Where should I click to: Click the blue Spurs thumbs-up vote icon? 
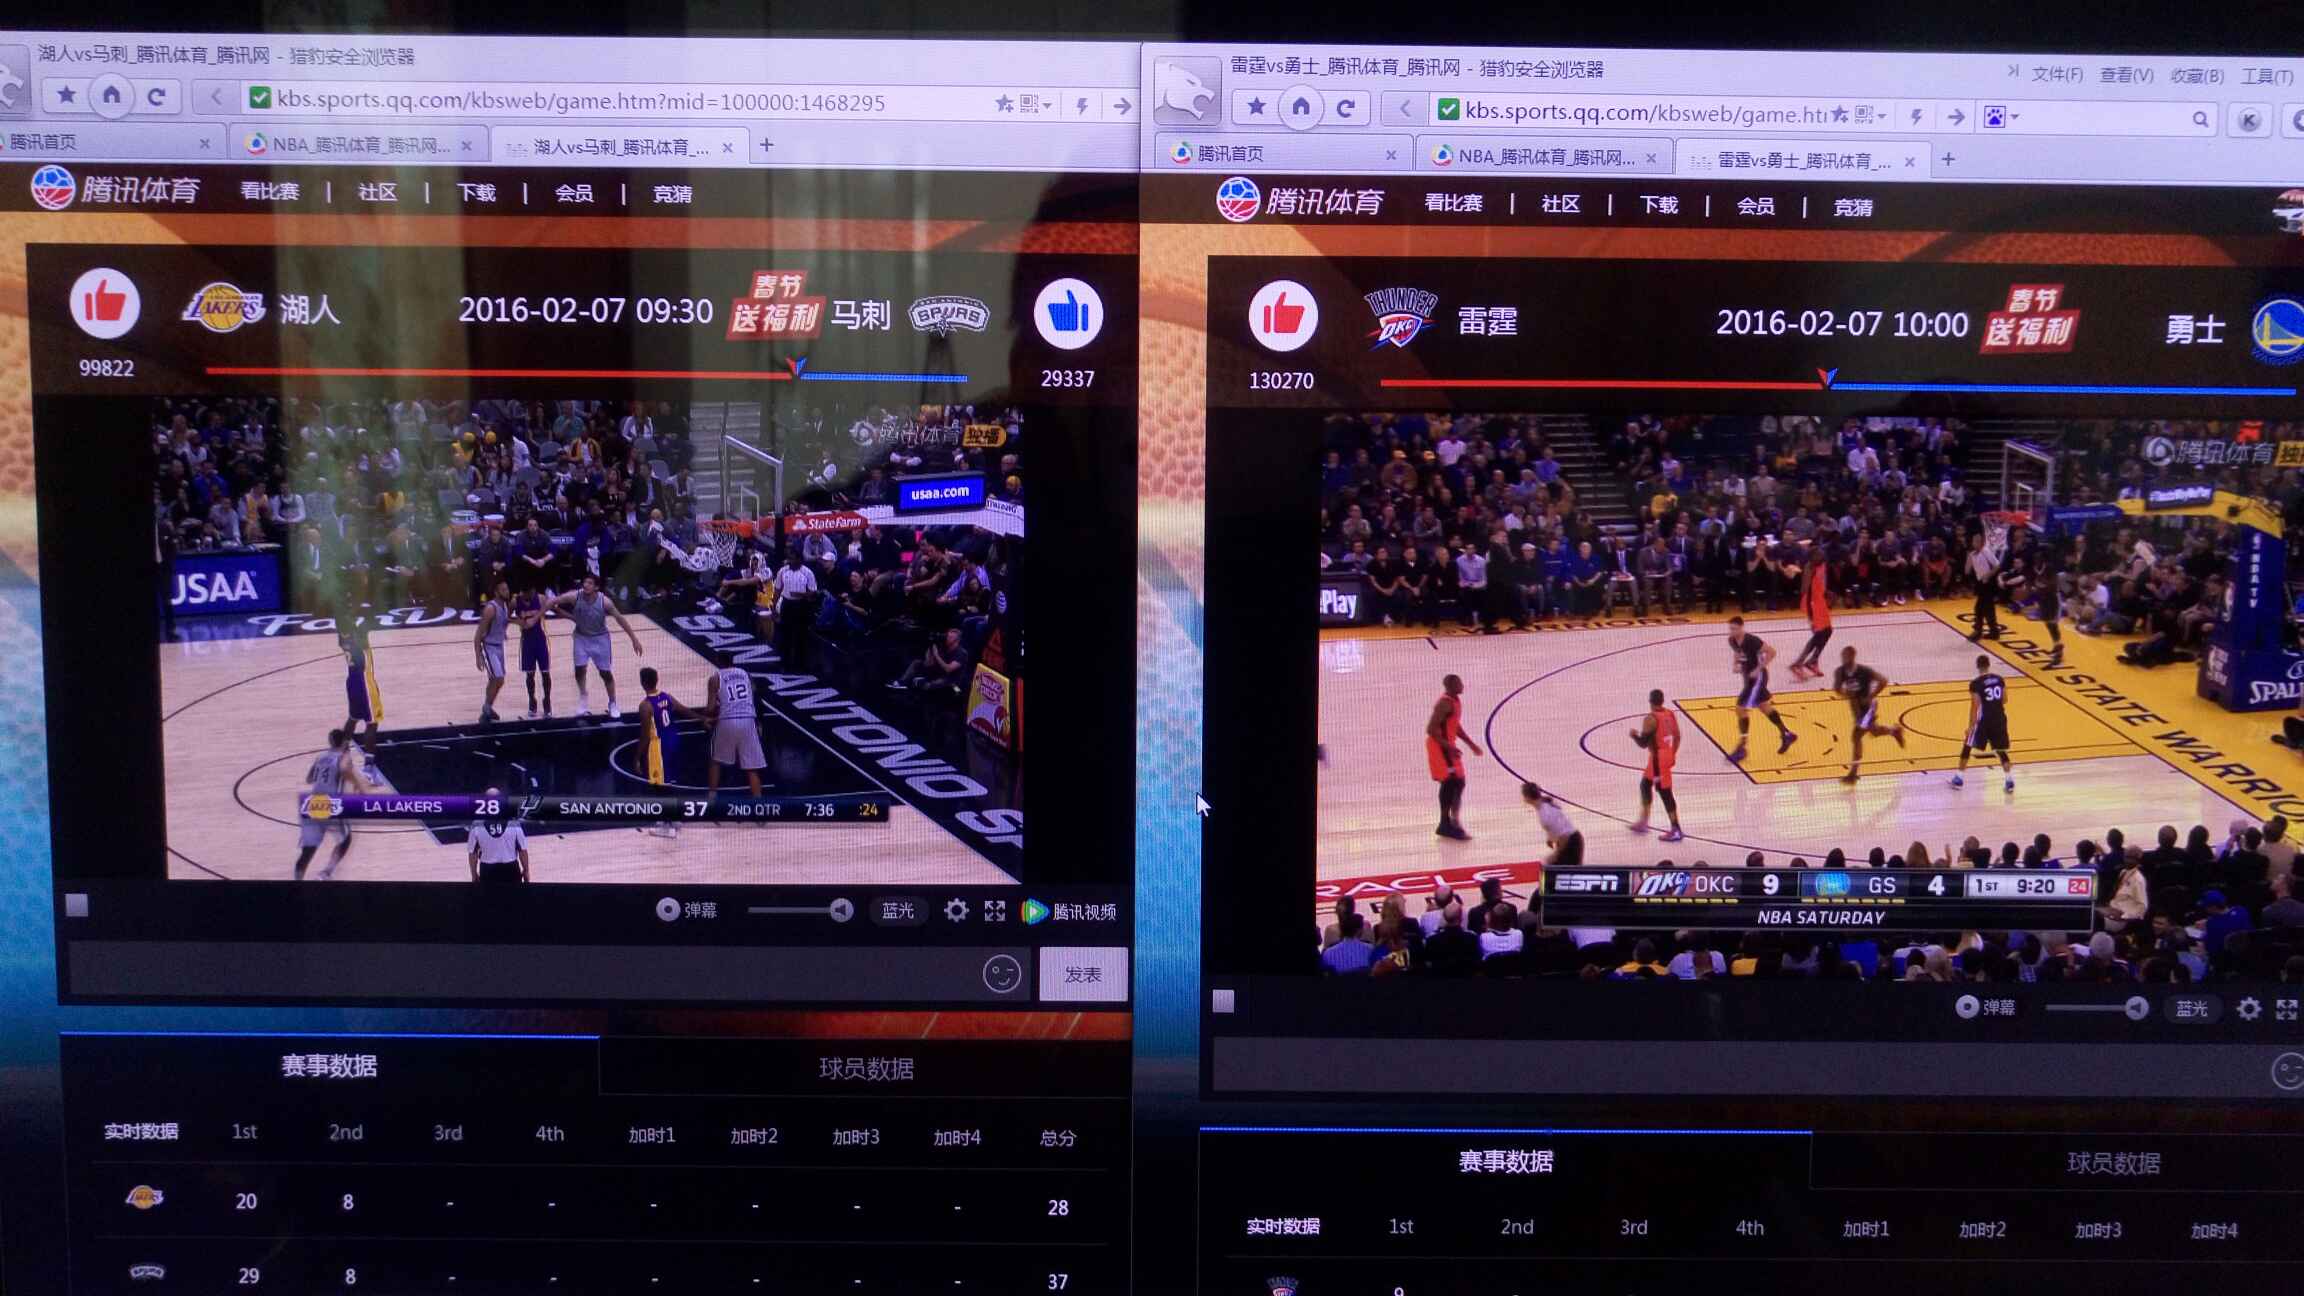pyautogui.click(x=1067, y=314)
